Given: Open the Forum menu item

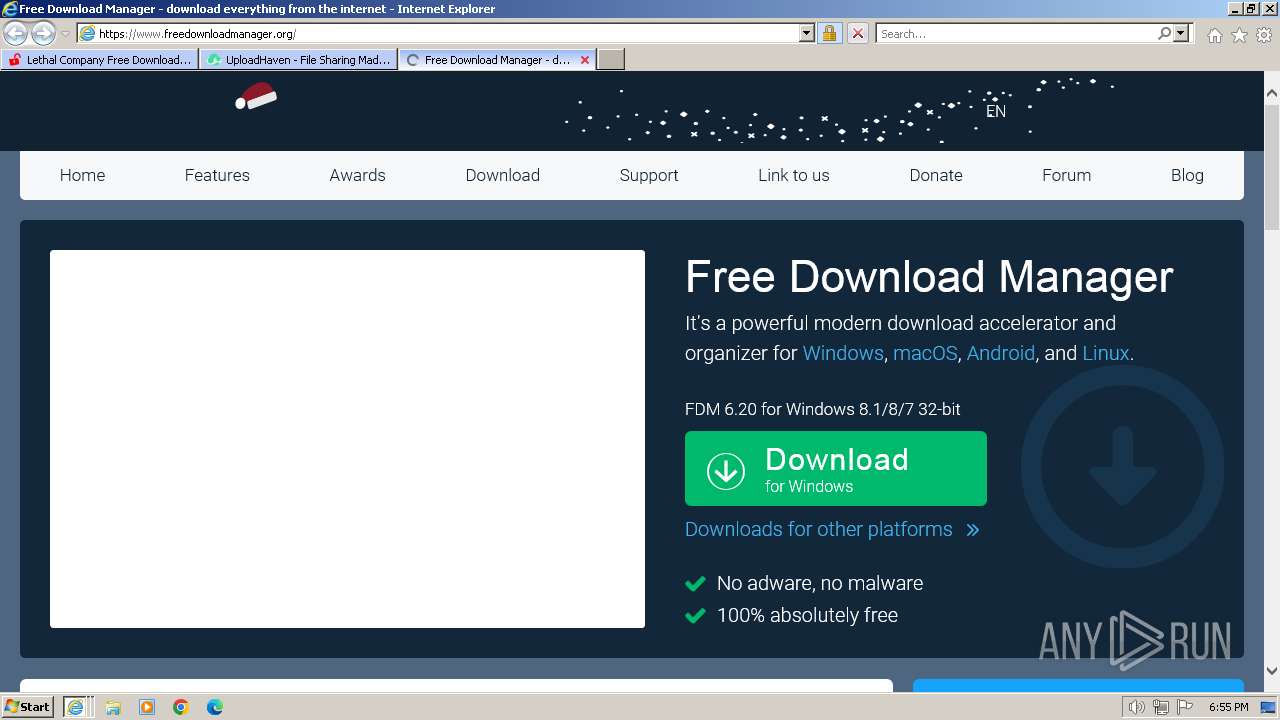Looking at the screenshot, I should [1066, 175].
